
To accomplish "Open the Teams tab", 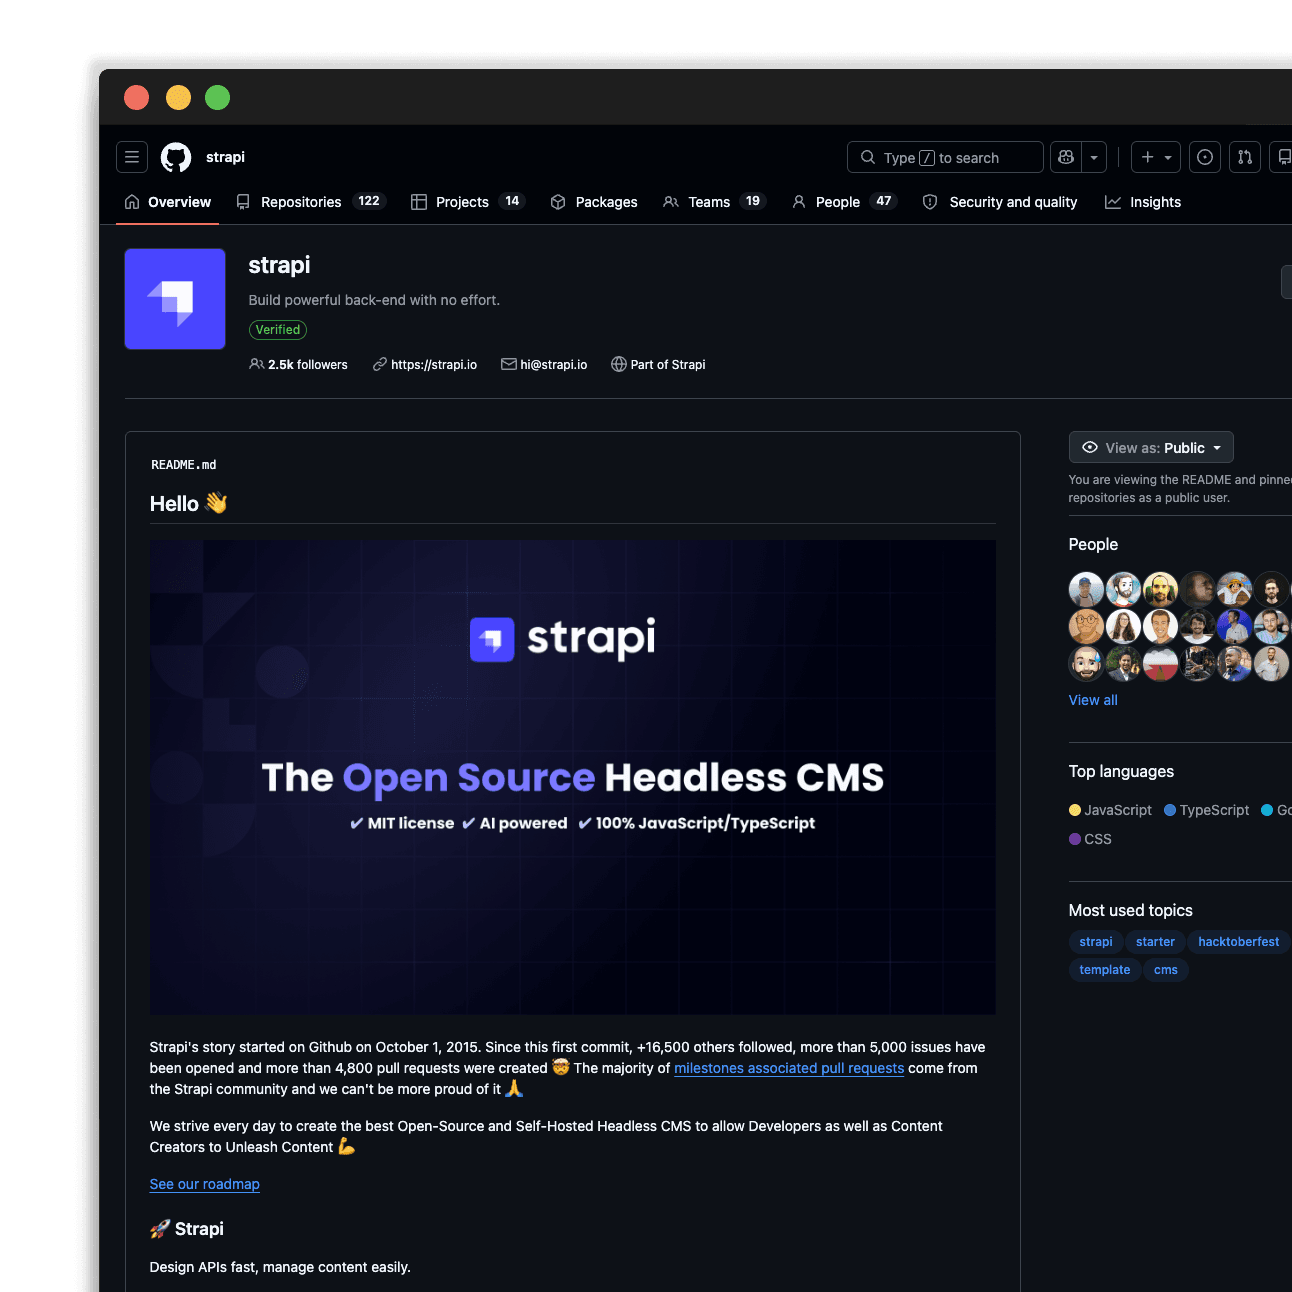I will click(714, 202).
